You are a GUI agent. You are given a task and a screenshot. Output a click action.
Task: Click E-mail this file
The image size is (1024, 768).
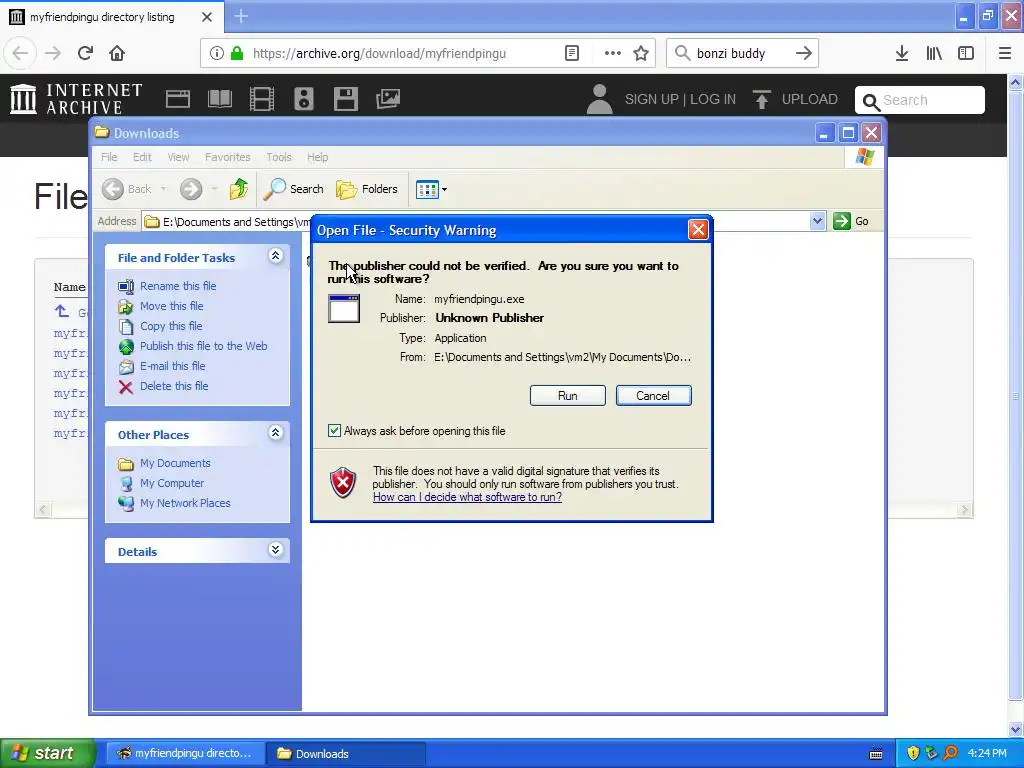pos(172,366)
